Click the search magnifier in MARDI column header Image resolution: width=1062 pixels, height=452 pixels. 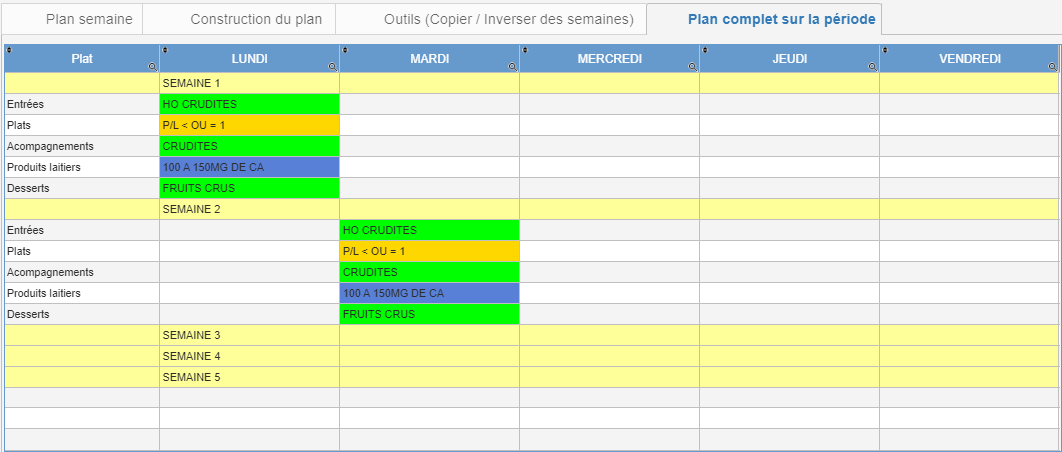pos(512,66)
